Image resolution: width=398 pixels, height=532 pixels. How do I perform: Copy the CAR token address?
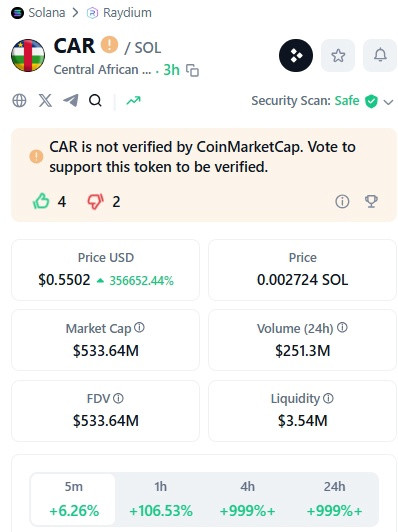192,70
